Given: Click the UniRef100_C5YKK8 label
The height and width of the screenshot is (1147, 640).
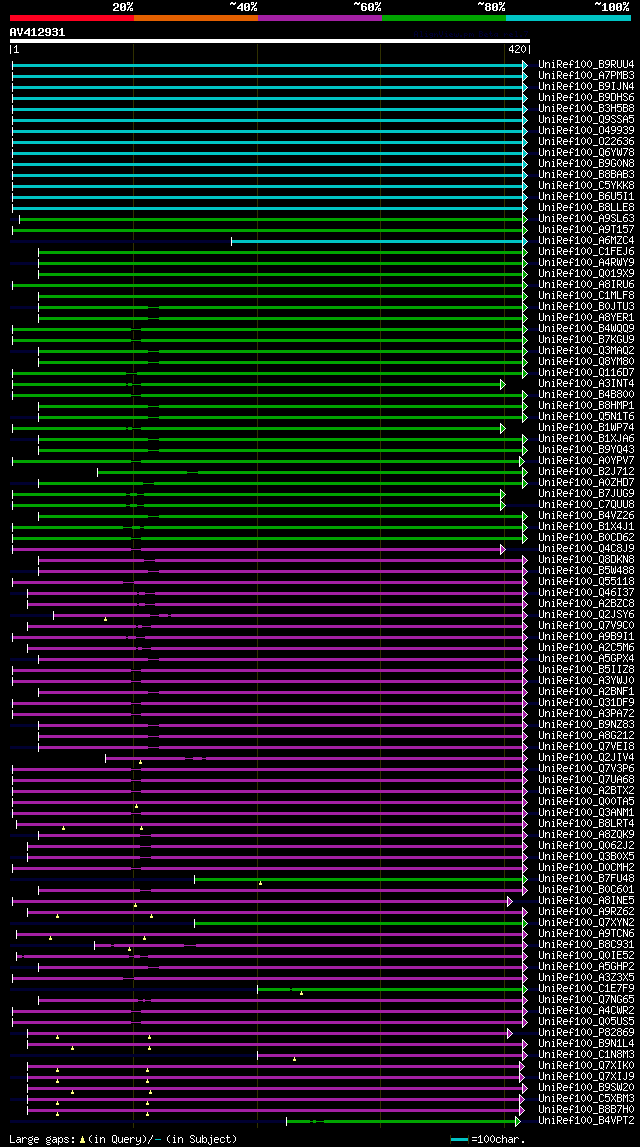Looking at the screenshot, I should 586,185.
